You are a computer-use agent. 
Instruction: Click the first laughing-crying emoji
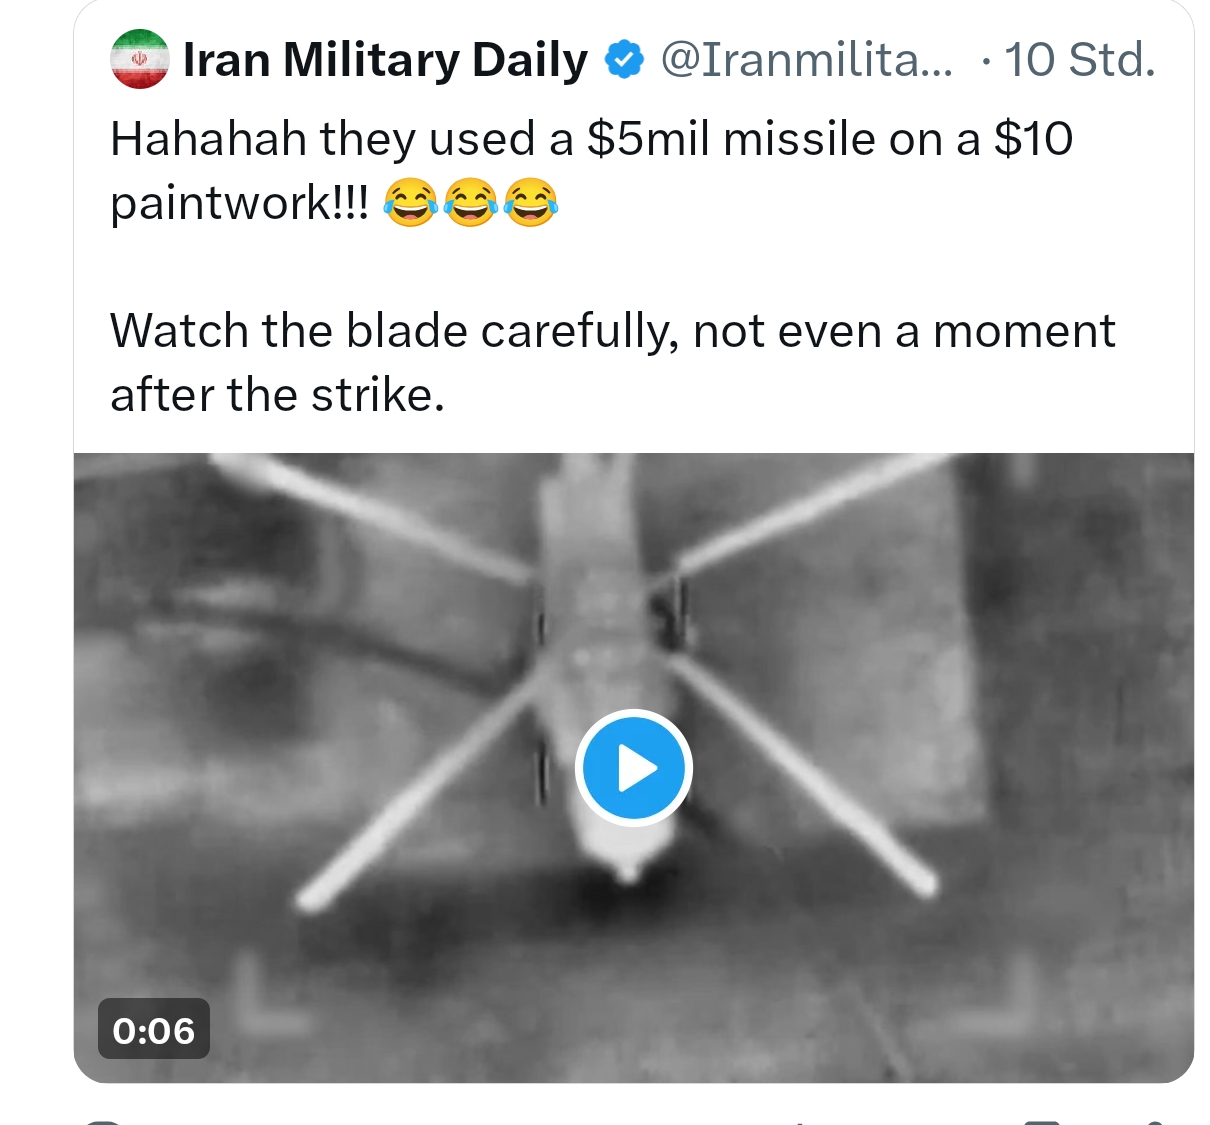(410, 202)
